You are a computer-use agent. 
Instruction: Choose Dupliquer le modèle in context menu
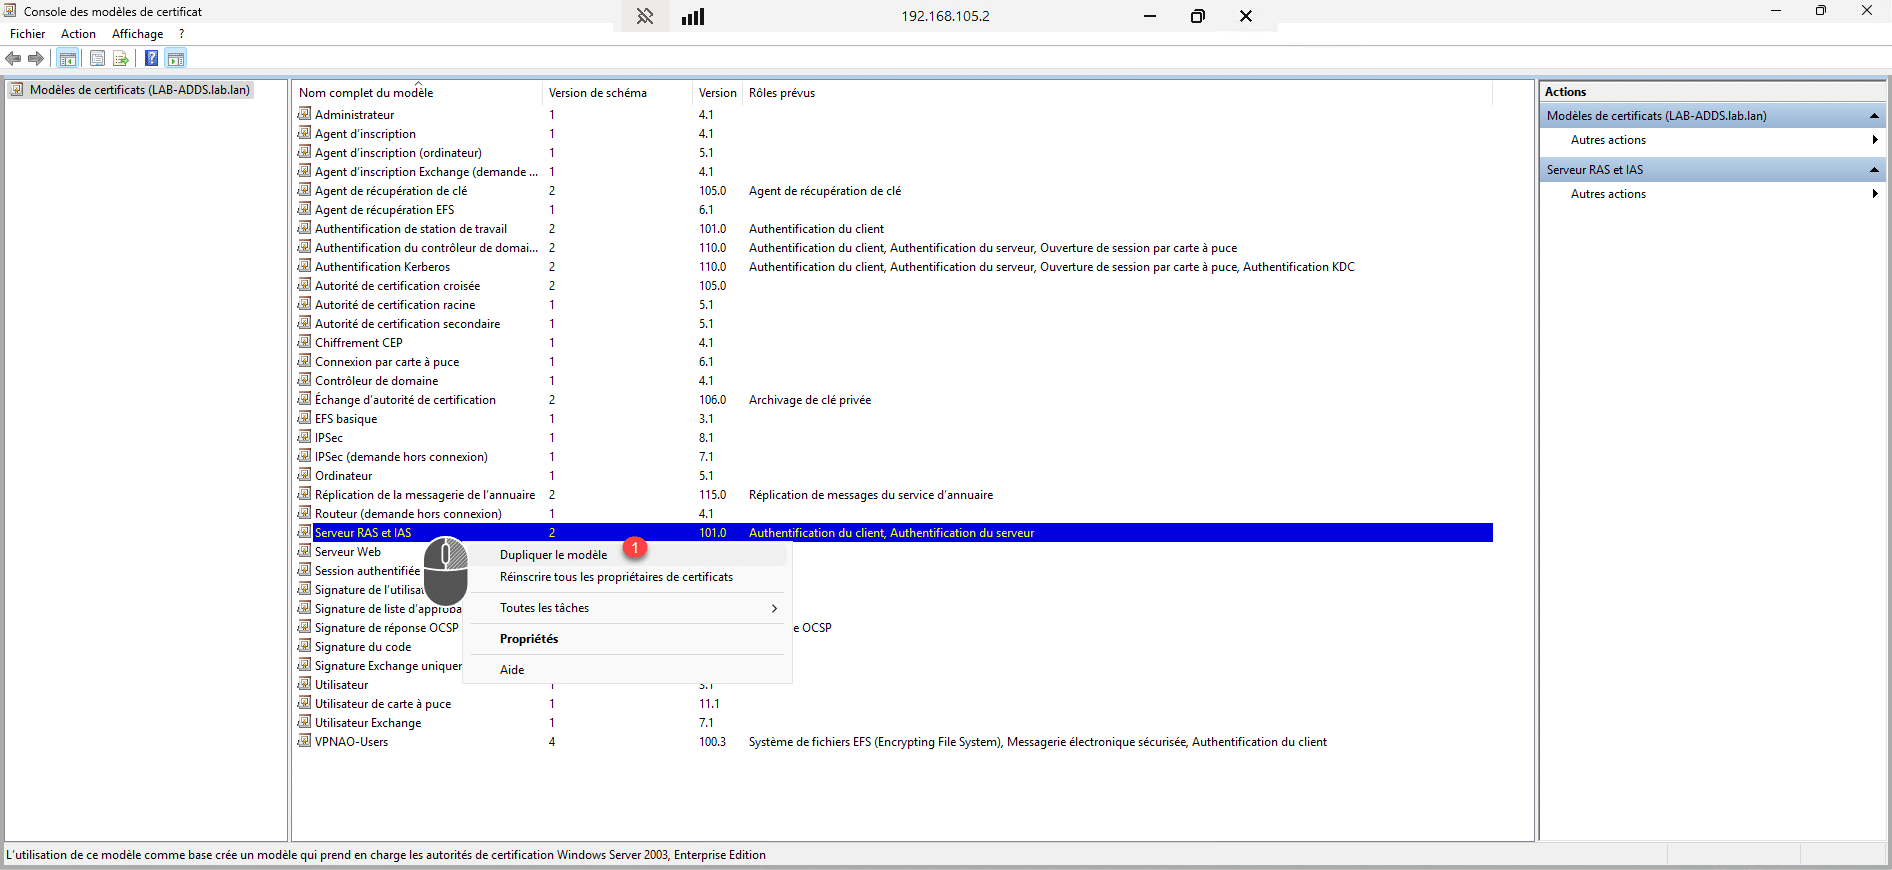coord(553,555)
